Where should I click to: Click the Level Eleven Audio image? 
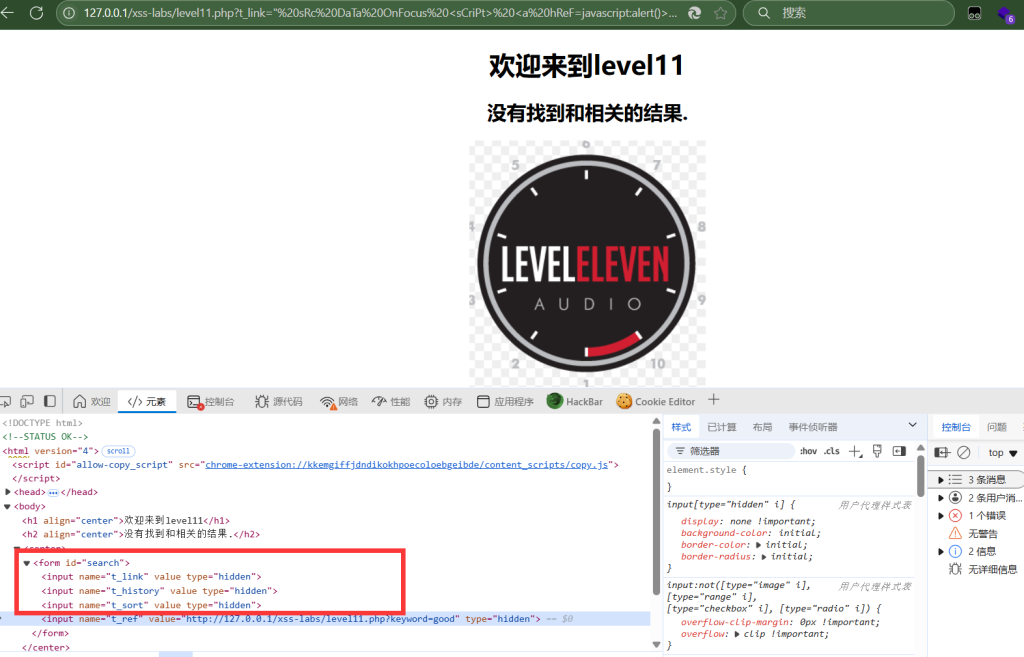586,263
